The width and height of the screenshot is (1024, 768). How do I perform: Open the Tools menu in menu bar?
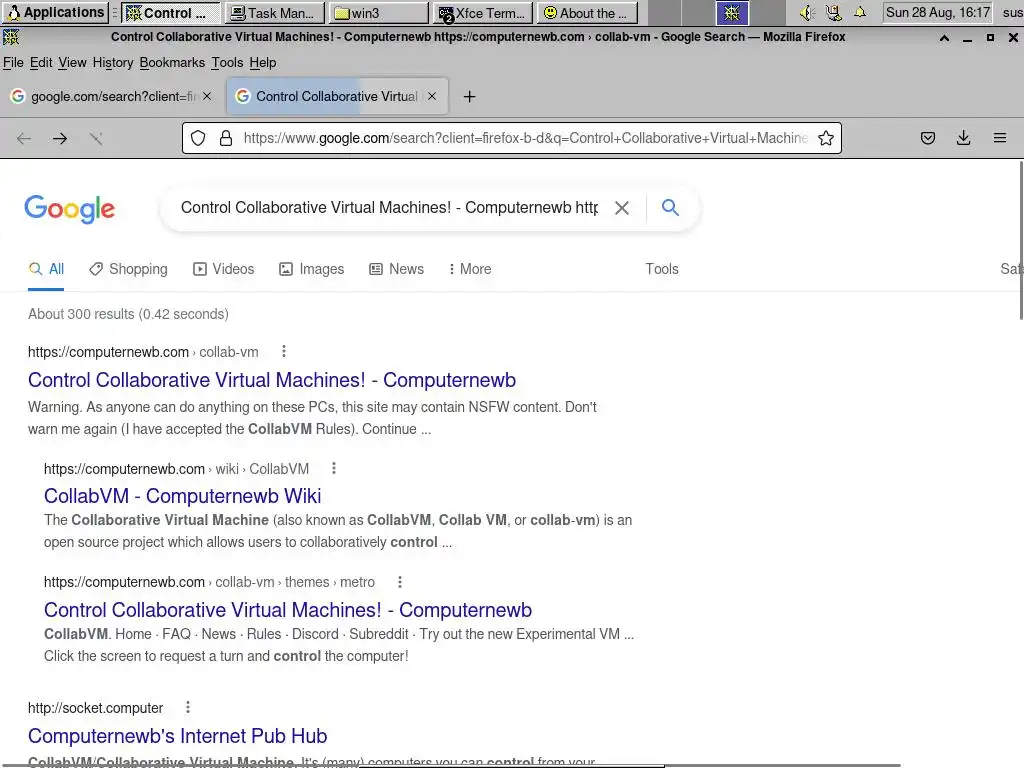[227, 63]
